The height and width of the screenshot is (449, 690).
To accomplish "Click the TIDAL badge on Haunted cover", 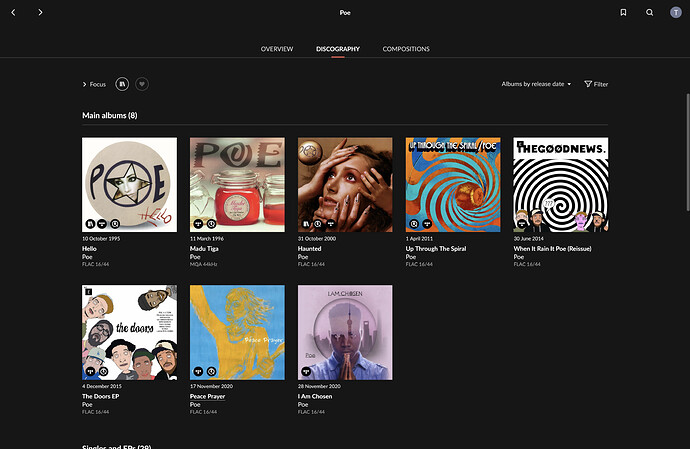I will (330, 224).
